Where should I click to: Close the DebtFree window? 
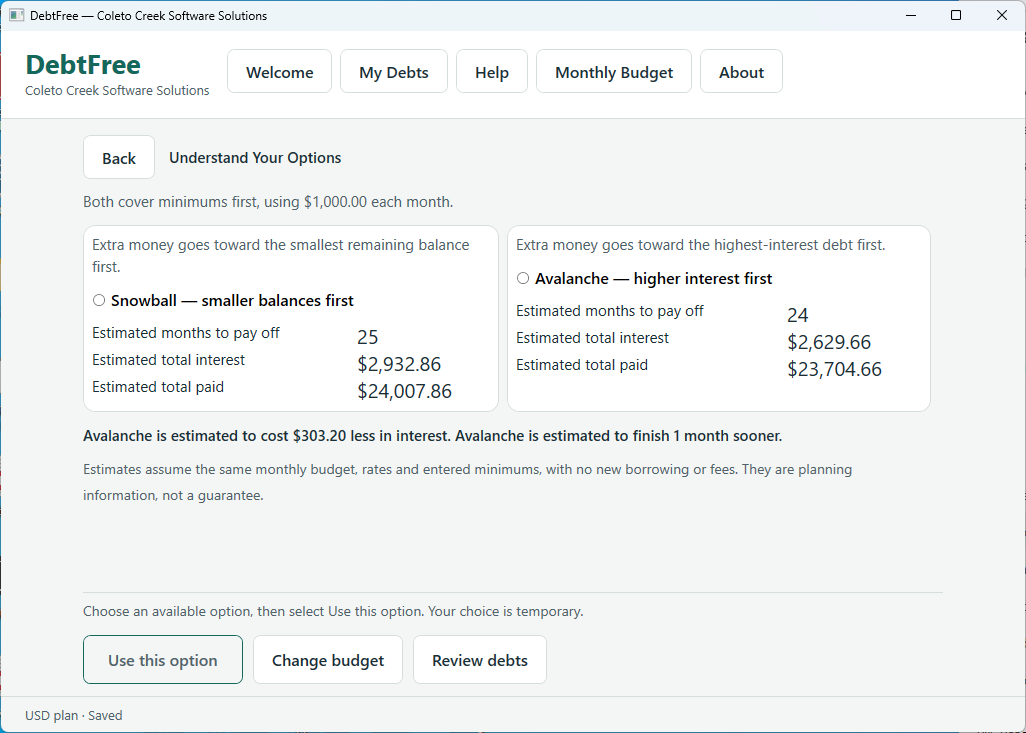(x=1002, y=15)
